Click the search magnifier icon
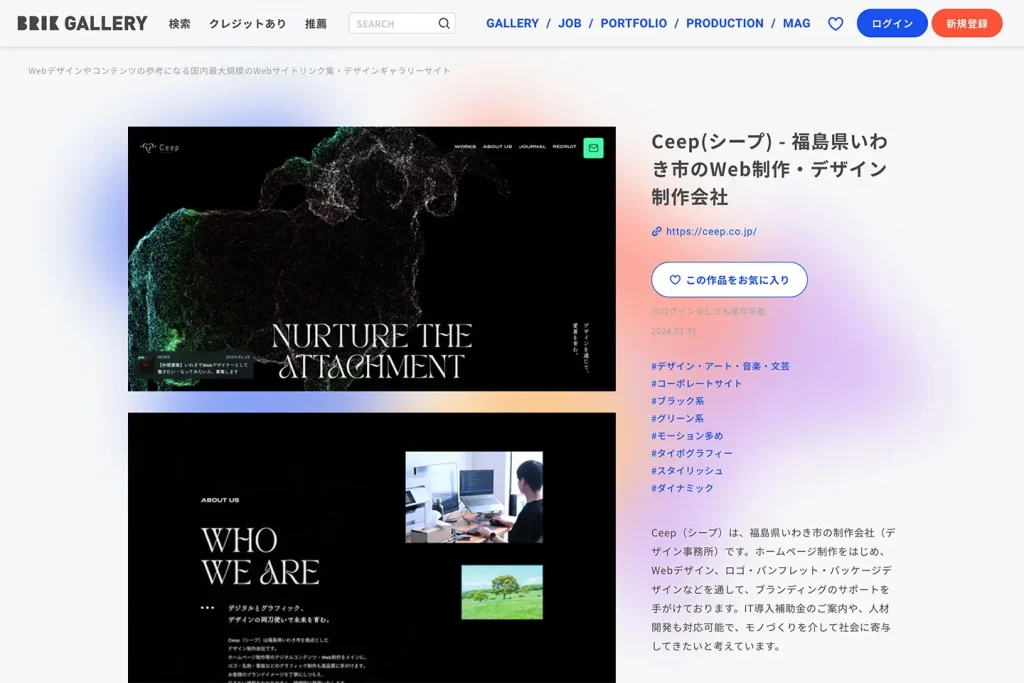The height and width of the screenshot is (683, 1024). point(444,24)
